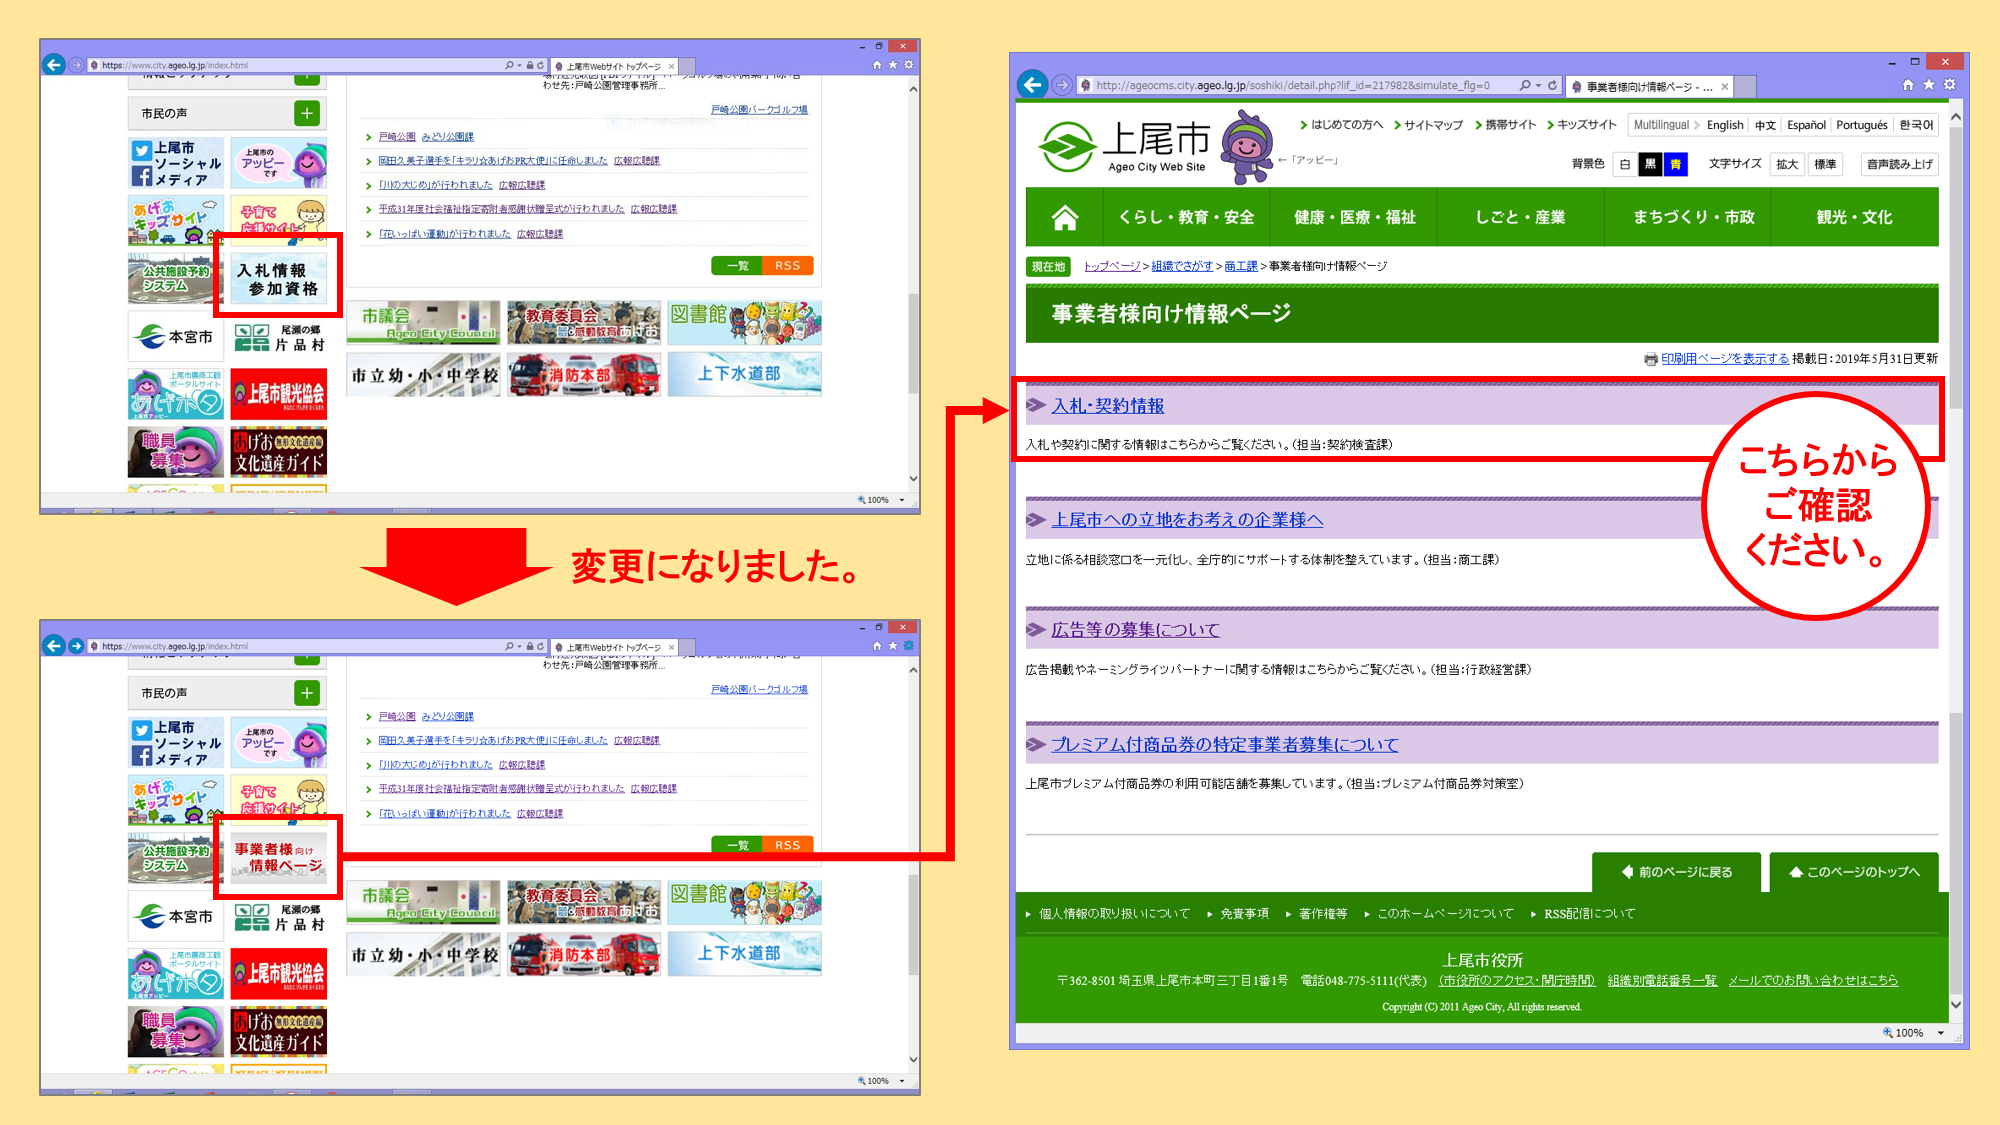Viewport: 2000px width, 1125px height.
Task: Click 上尾市観光協会 banner in top-left window
Action: 278,394
